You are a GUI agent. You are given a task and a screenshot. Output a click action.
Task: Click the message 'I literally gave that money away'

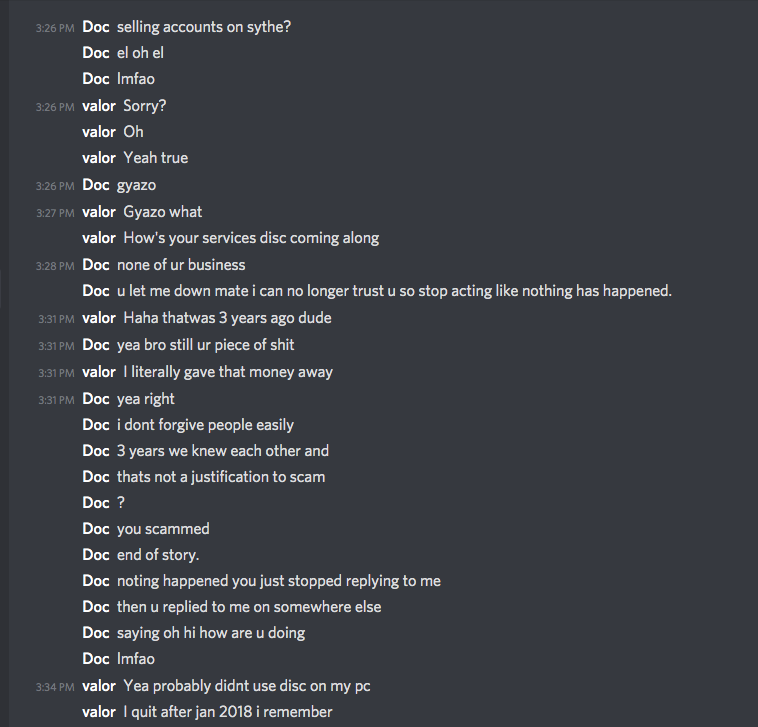[x=228, y=372]
